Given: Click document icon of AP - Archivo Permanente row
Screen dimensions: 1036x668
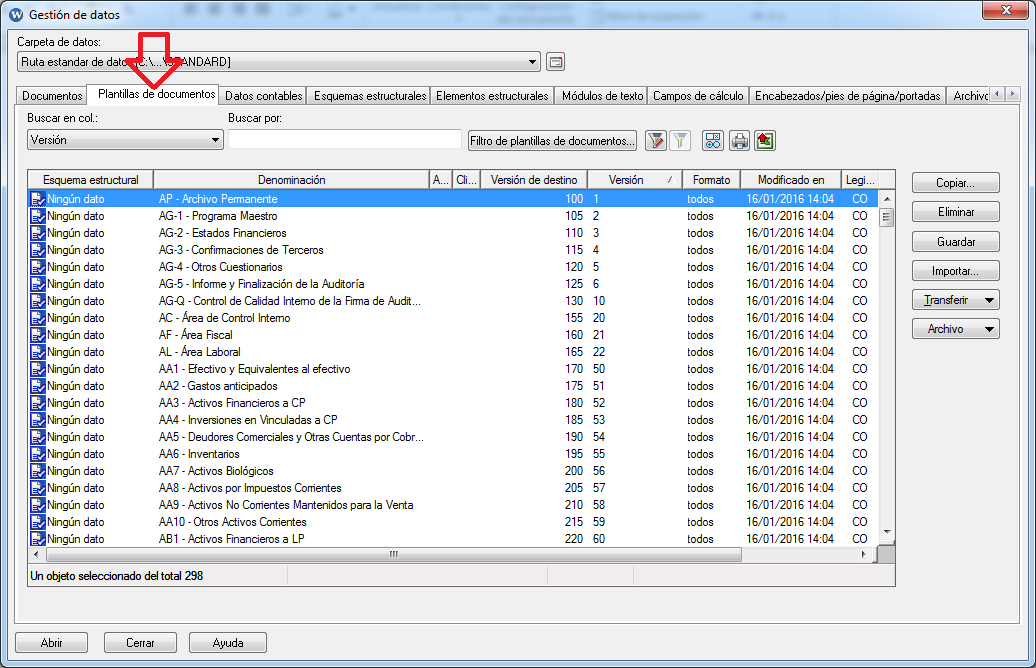Looking at the screenshot, I should tap(38, 199).
